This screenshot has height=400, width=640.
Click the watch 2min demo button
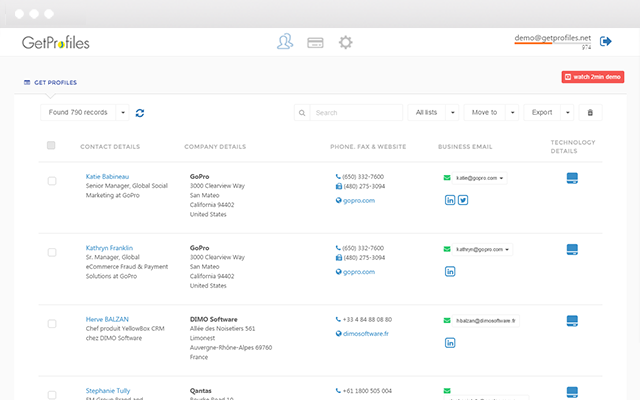(x=594, y=77)
